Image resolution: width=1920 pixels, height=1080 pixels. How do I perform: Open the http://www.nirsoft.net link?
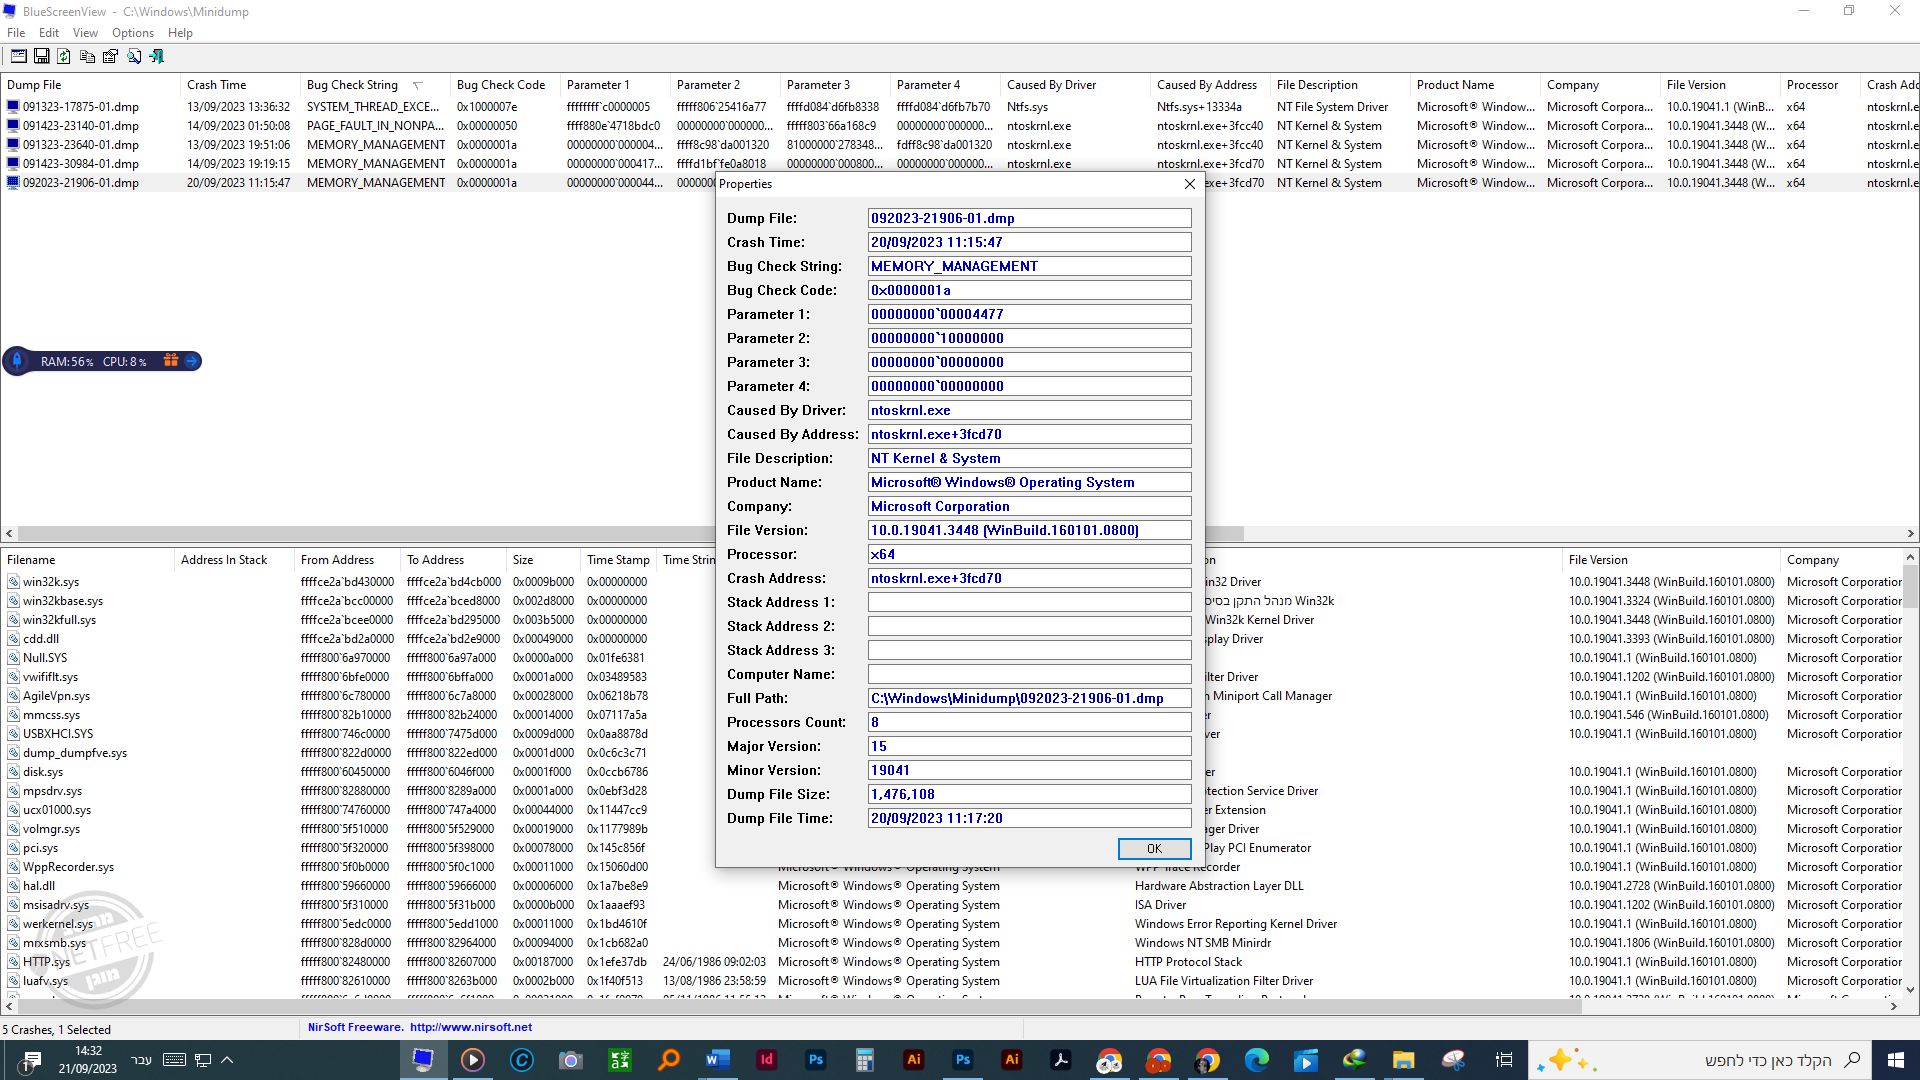471,1027
